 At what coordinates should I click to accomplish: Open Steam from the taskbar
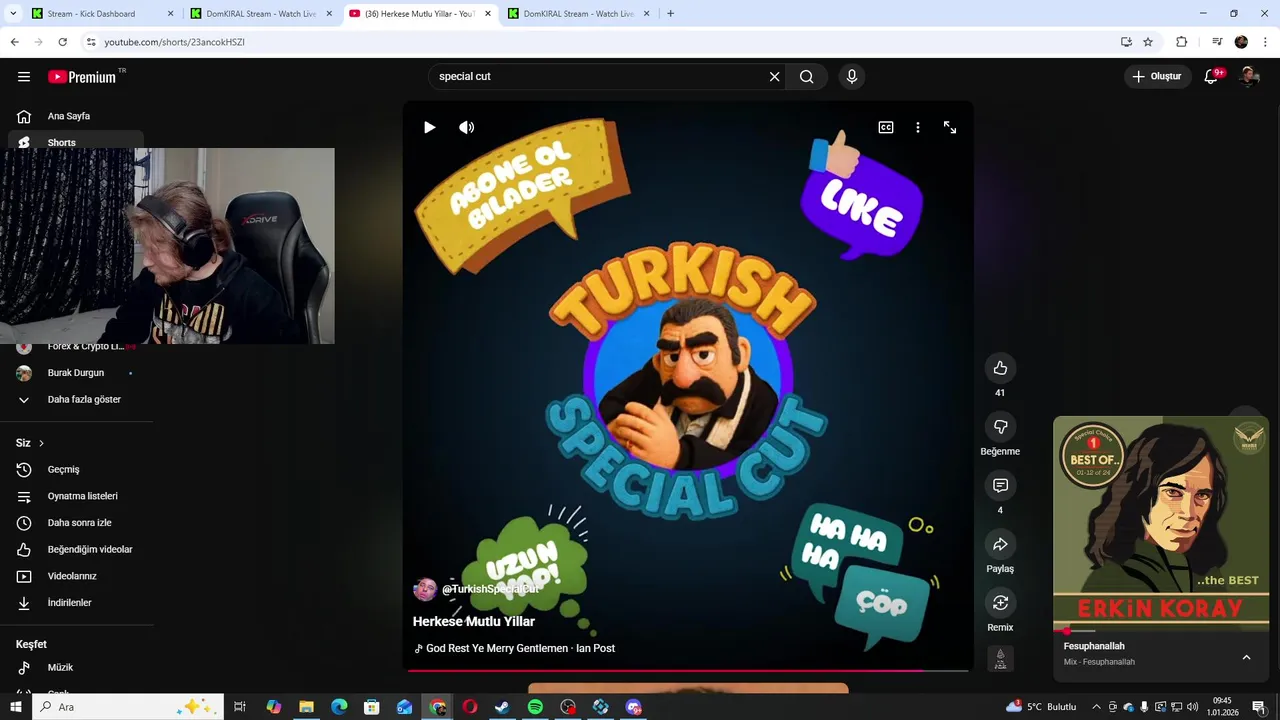tap(502, 707)
